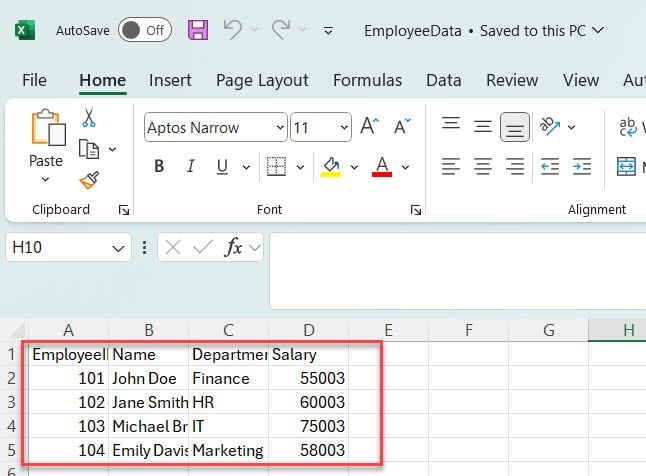Click the Insert Function fx icon
The image size is (646, 476).
pyautogui.click(x=234, y=247)
